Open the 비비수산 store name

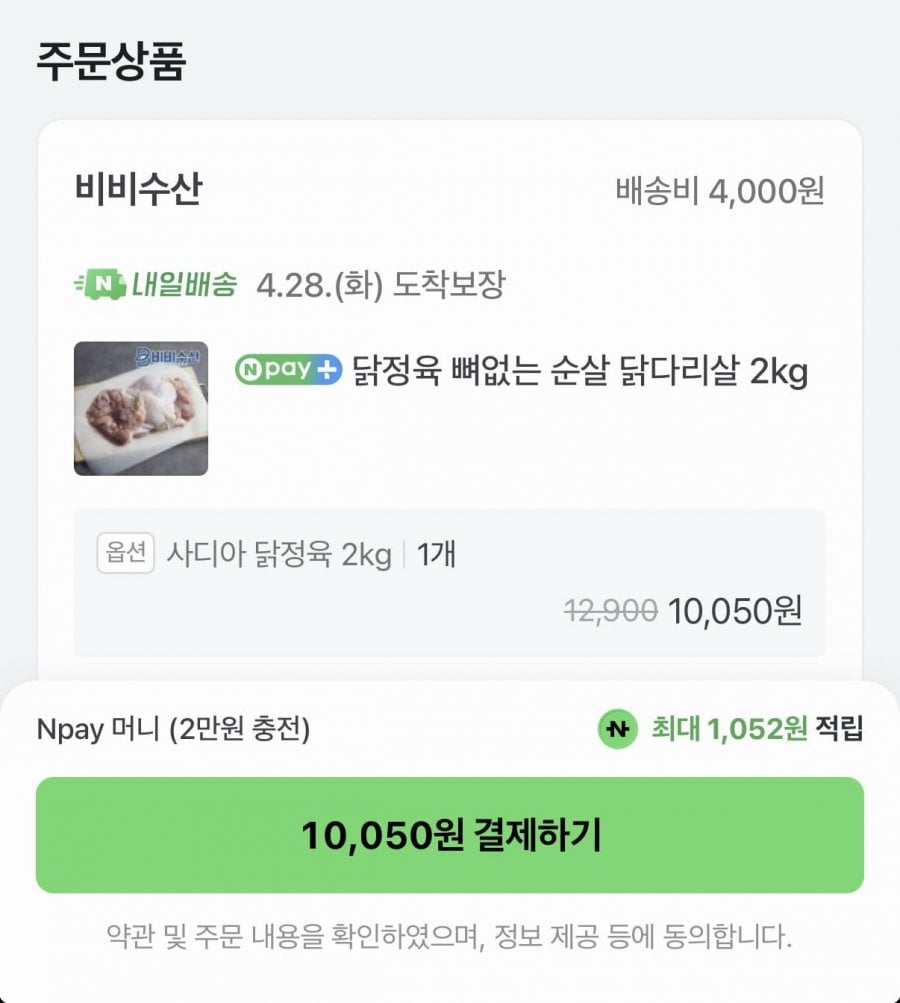tap(138, 190)
